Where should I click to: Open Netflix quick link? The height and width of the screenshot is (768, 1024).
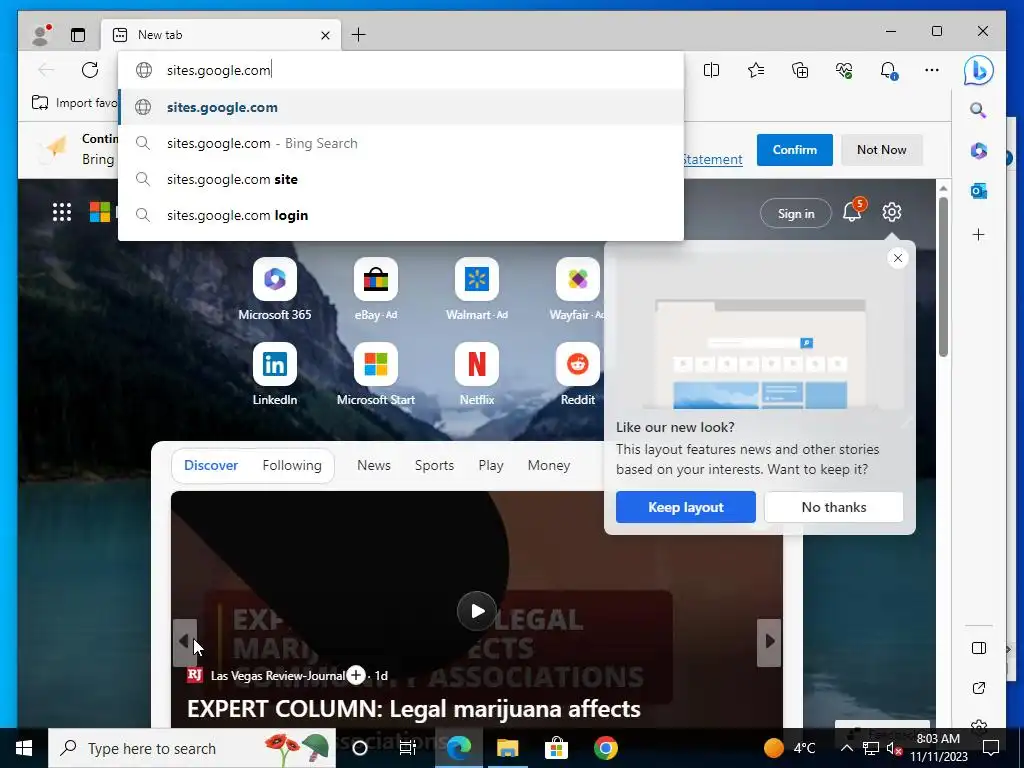click(x=477, y=374)
